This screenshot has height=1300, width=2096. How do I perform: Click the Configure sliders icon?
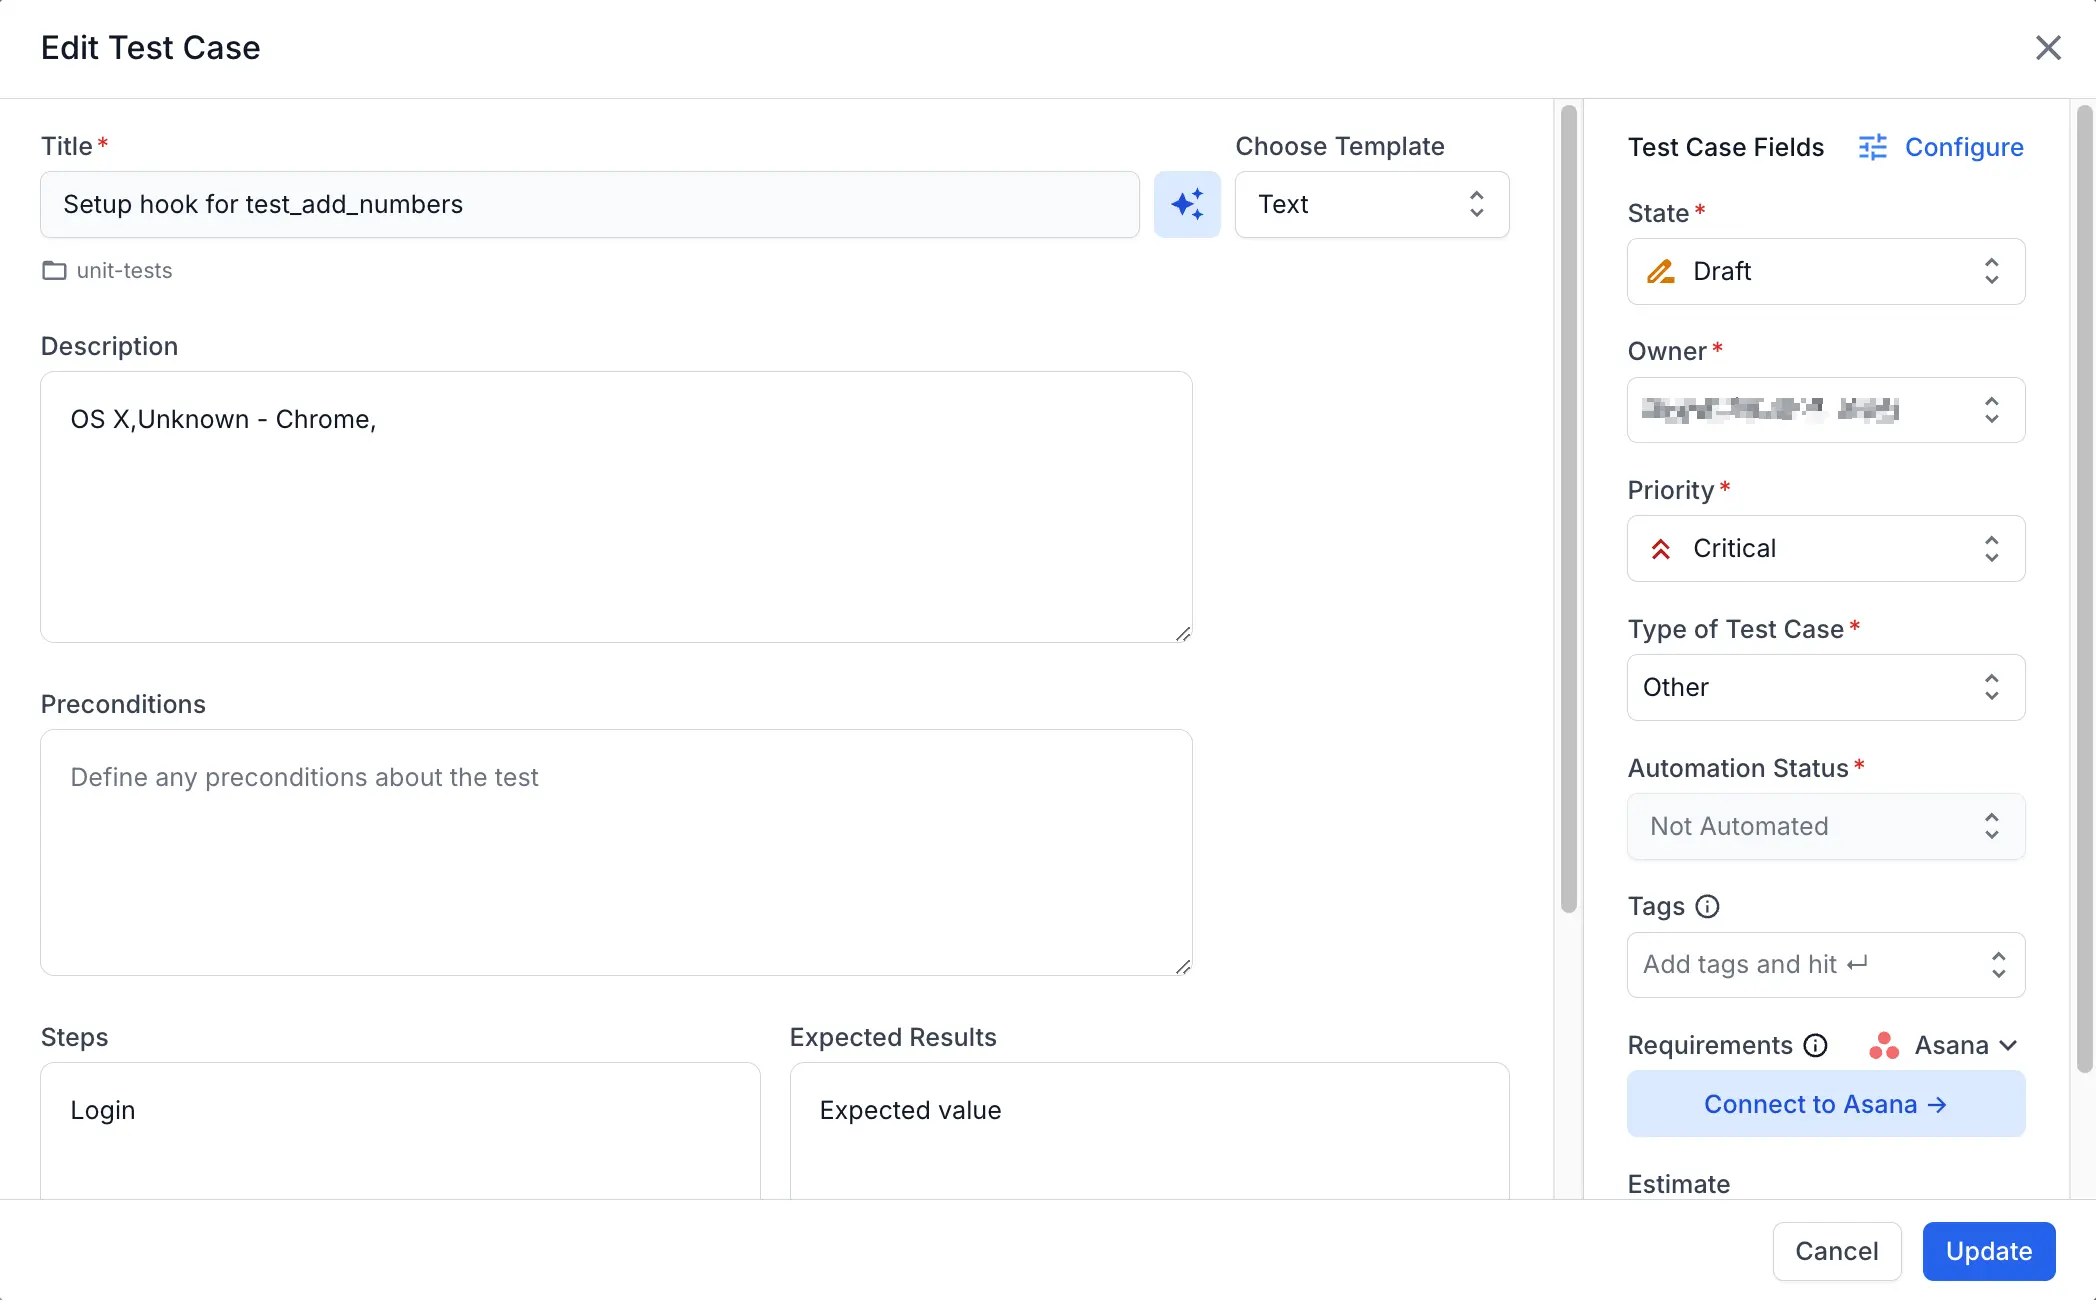[x=1872, y=147]
